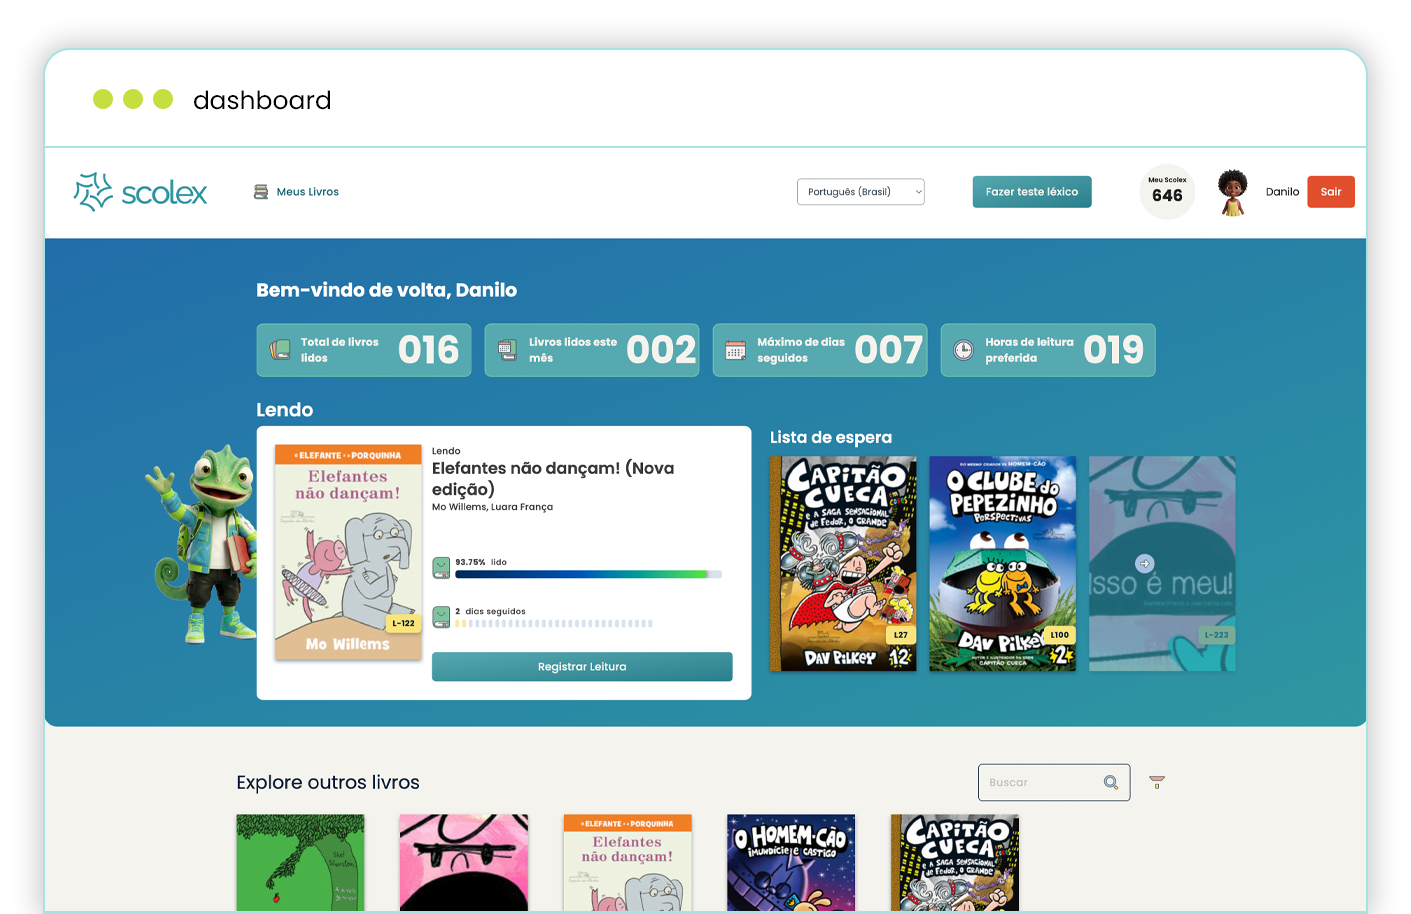Open the filter funnel icon beside search
The width and height of the screenshot is (1411, 914).
[1157, 782]
